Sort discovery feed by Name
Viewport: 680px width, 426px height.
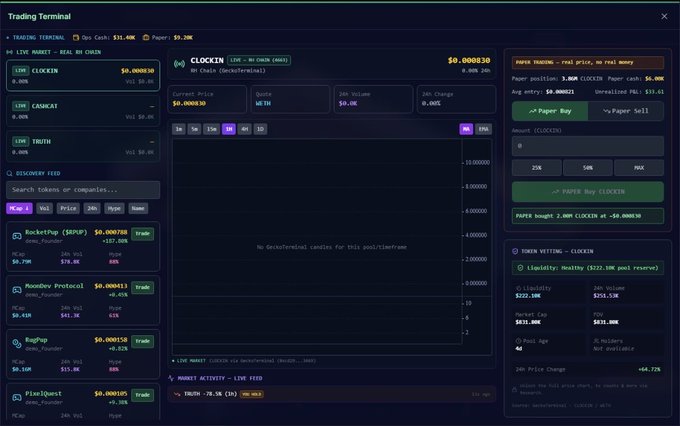[138, 208]
